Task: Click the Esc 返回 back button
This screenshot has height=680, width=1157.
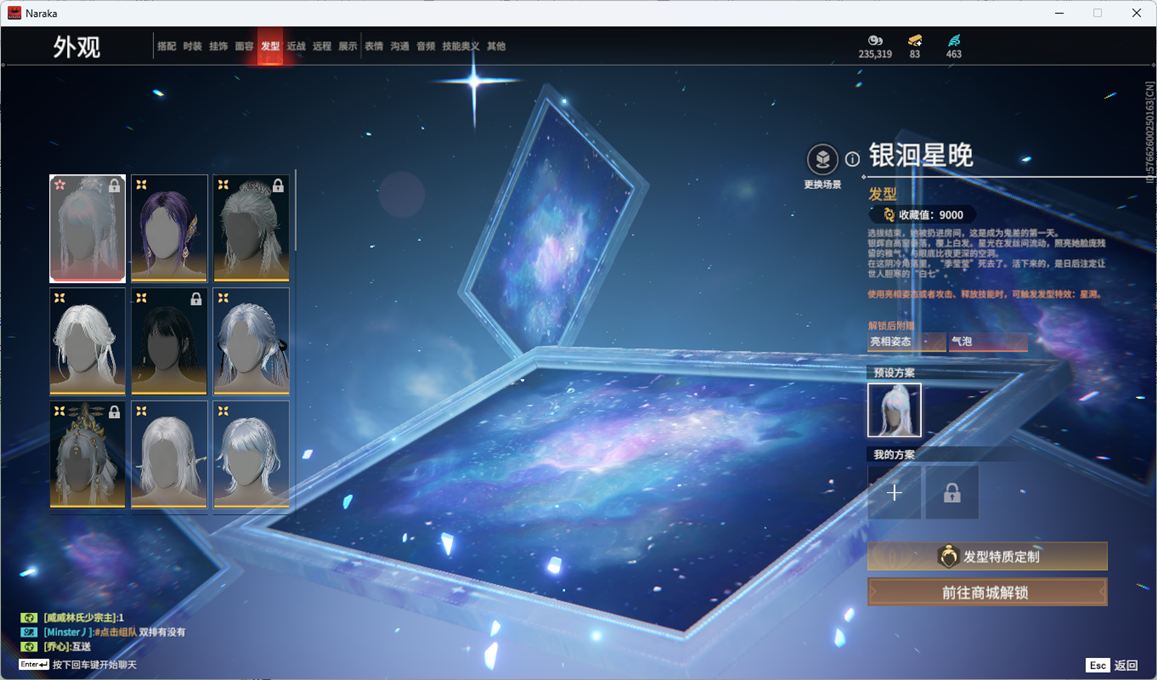Action: pyautogui.click(x=1113, y=665)
